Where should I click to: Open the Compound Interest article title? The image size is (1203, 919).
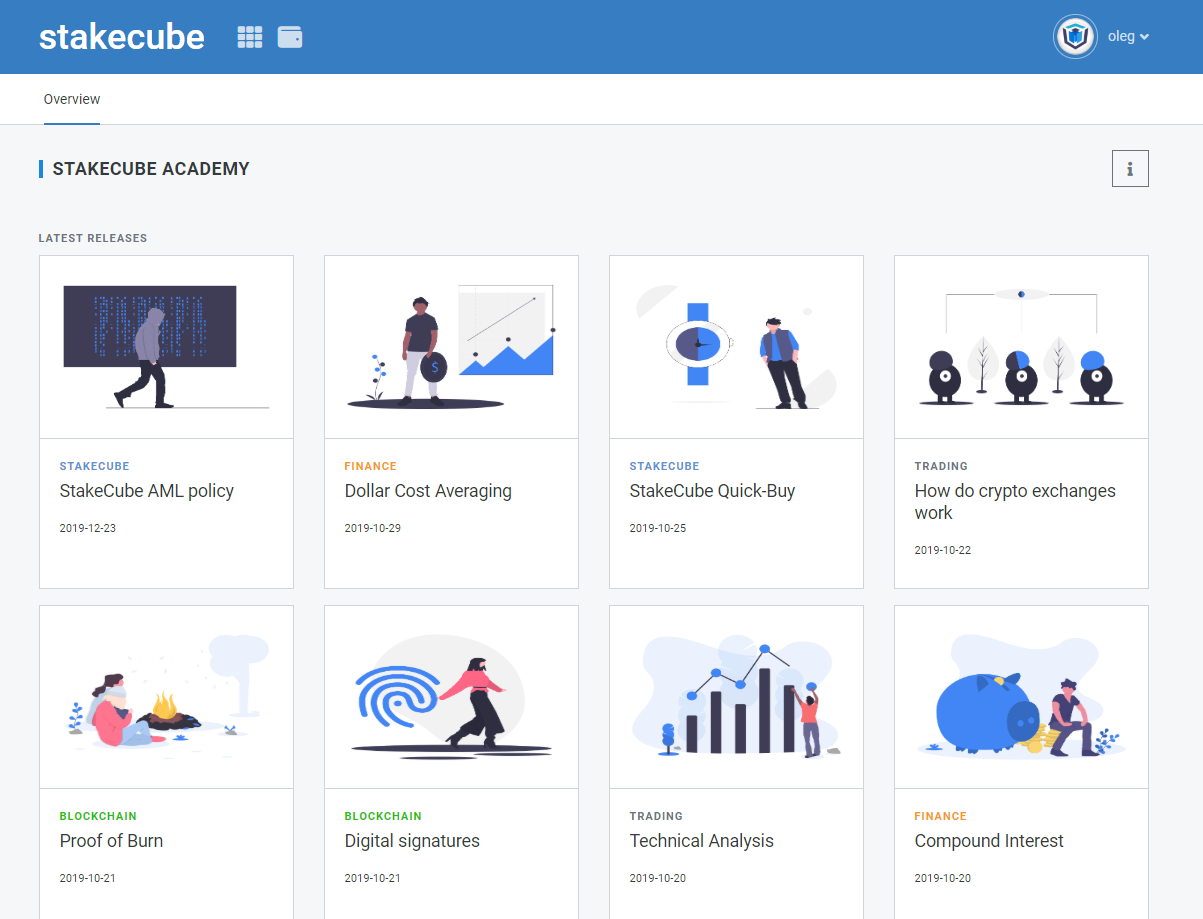click(989, 841)
